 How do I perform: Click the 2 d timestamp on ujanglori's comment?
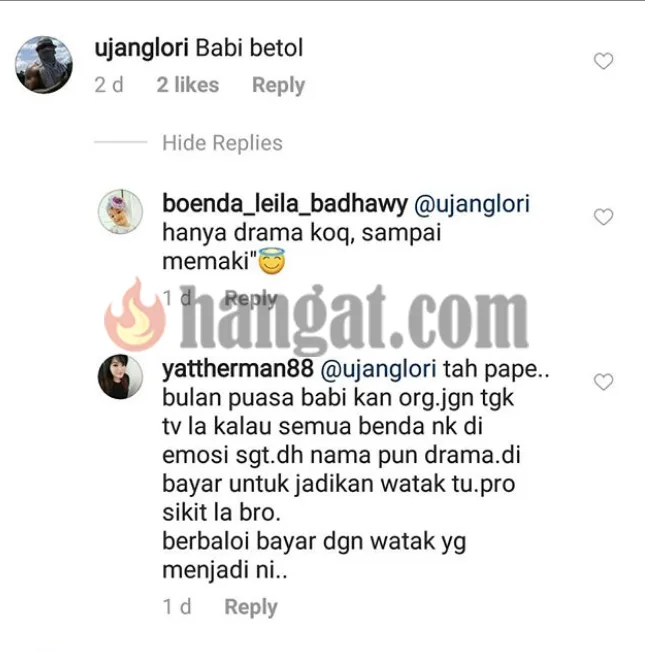[109, 85]
